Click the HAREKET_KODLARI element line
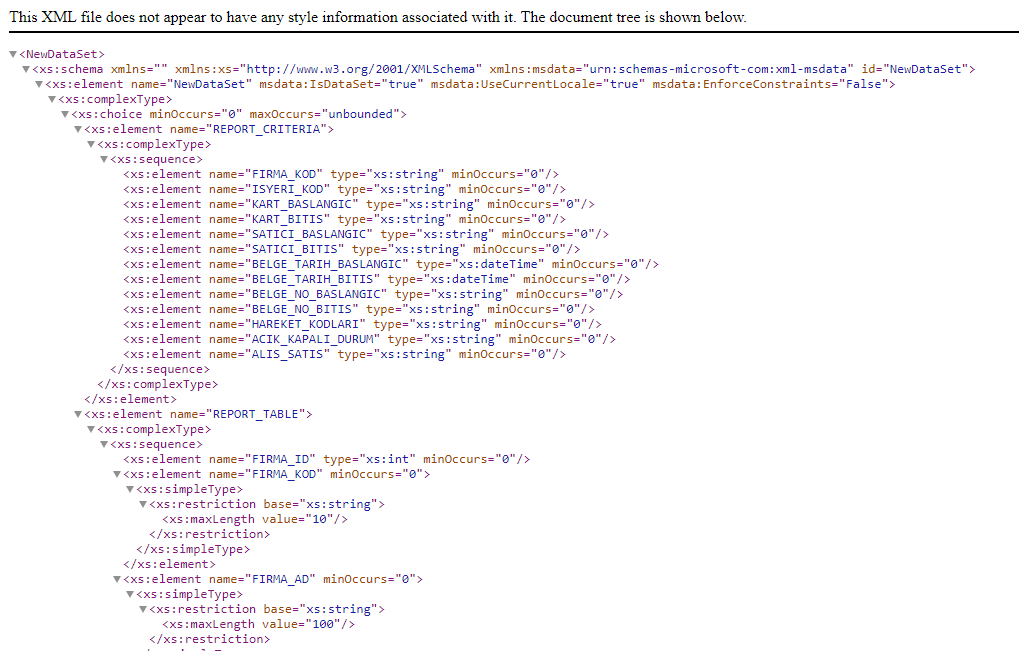Image resolution: width=1019 pixels, height=651 pixels. pyautogui.click(x=362, y=324)
